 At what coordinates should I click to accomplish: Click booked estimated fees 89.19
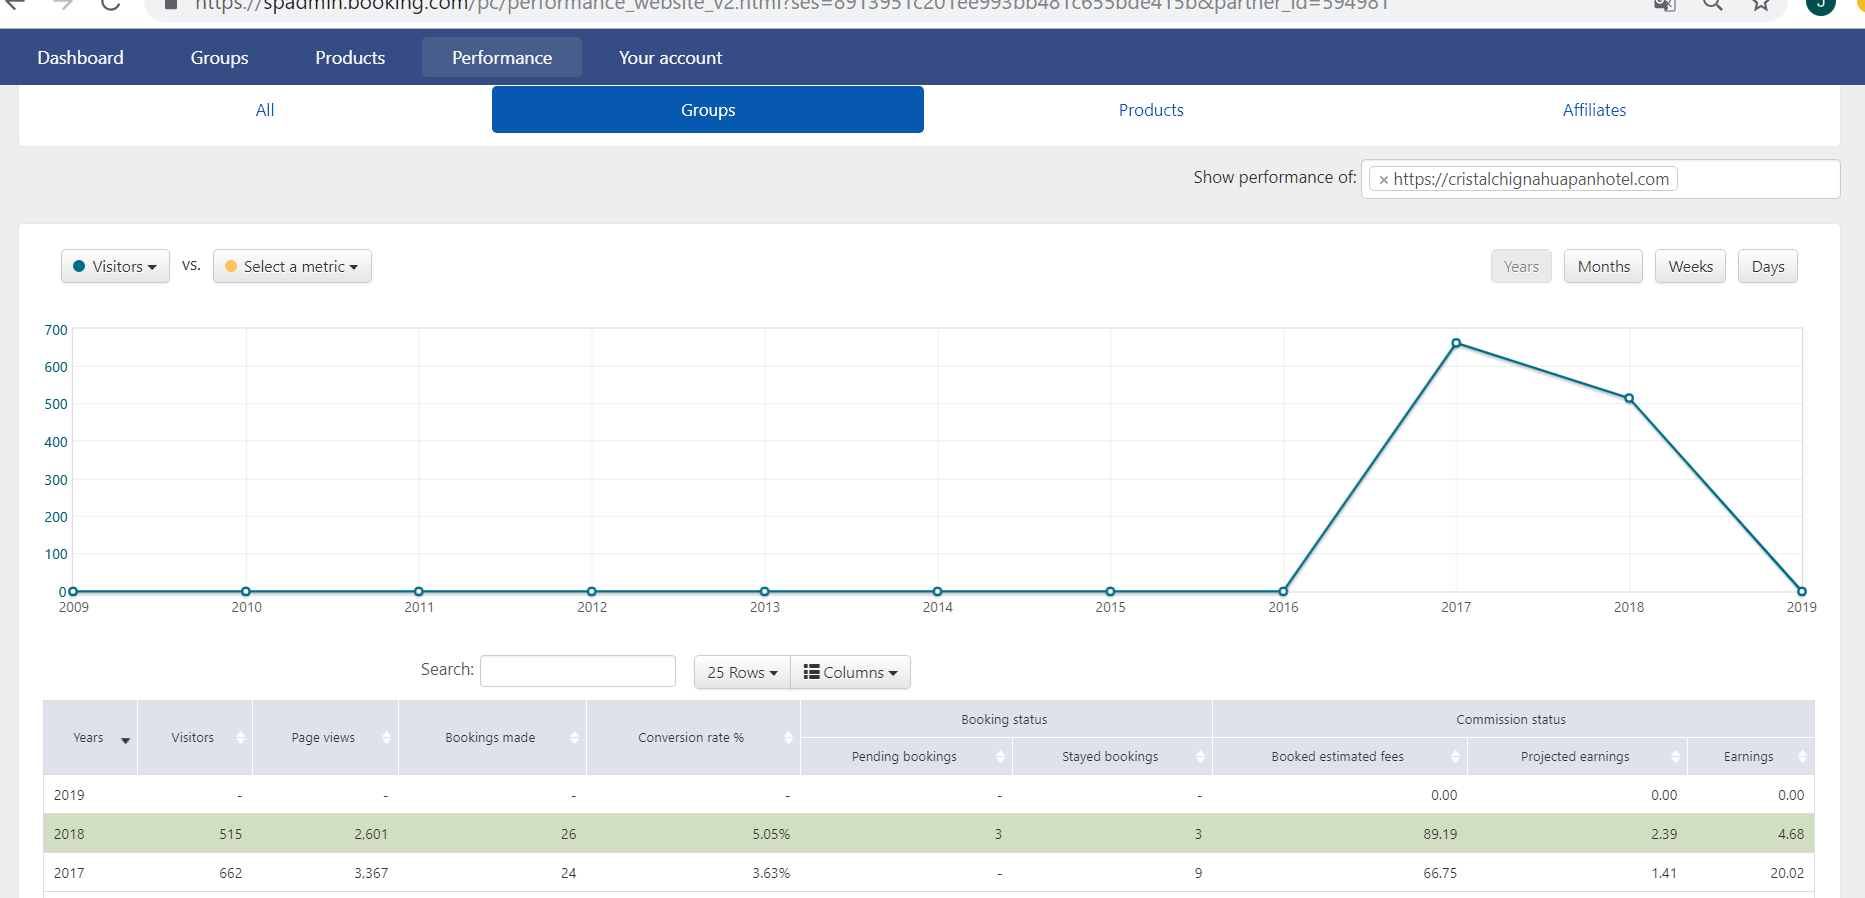point(1440,834)
